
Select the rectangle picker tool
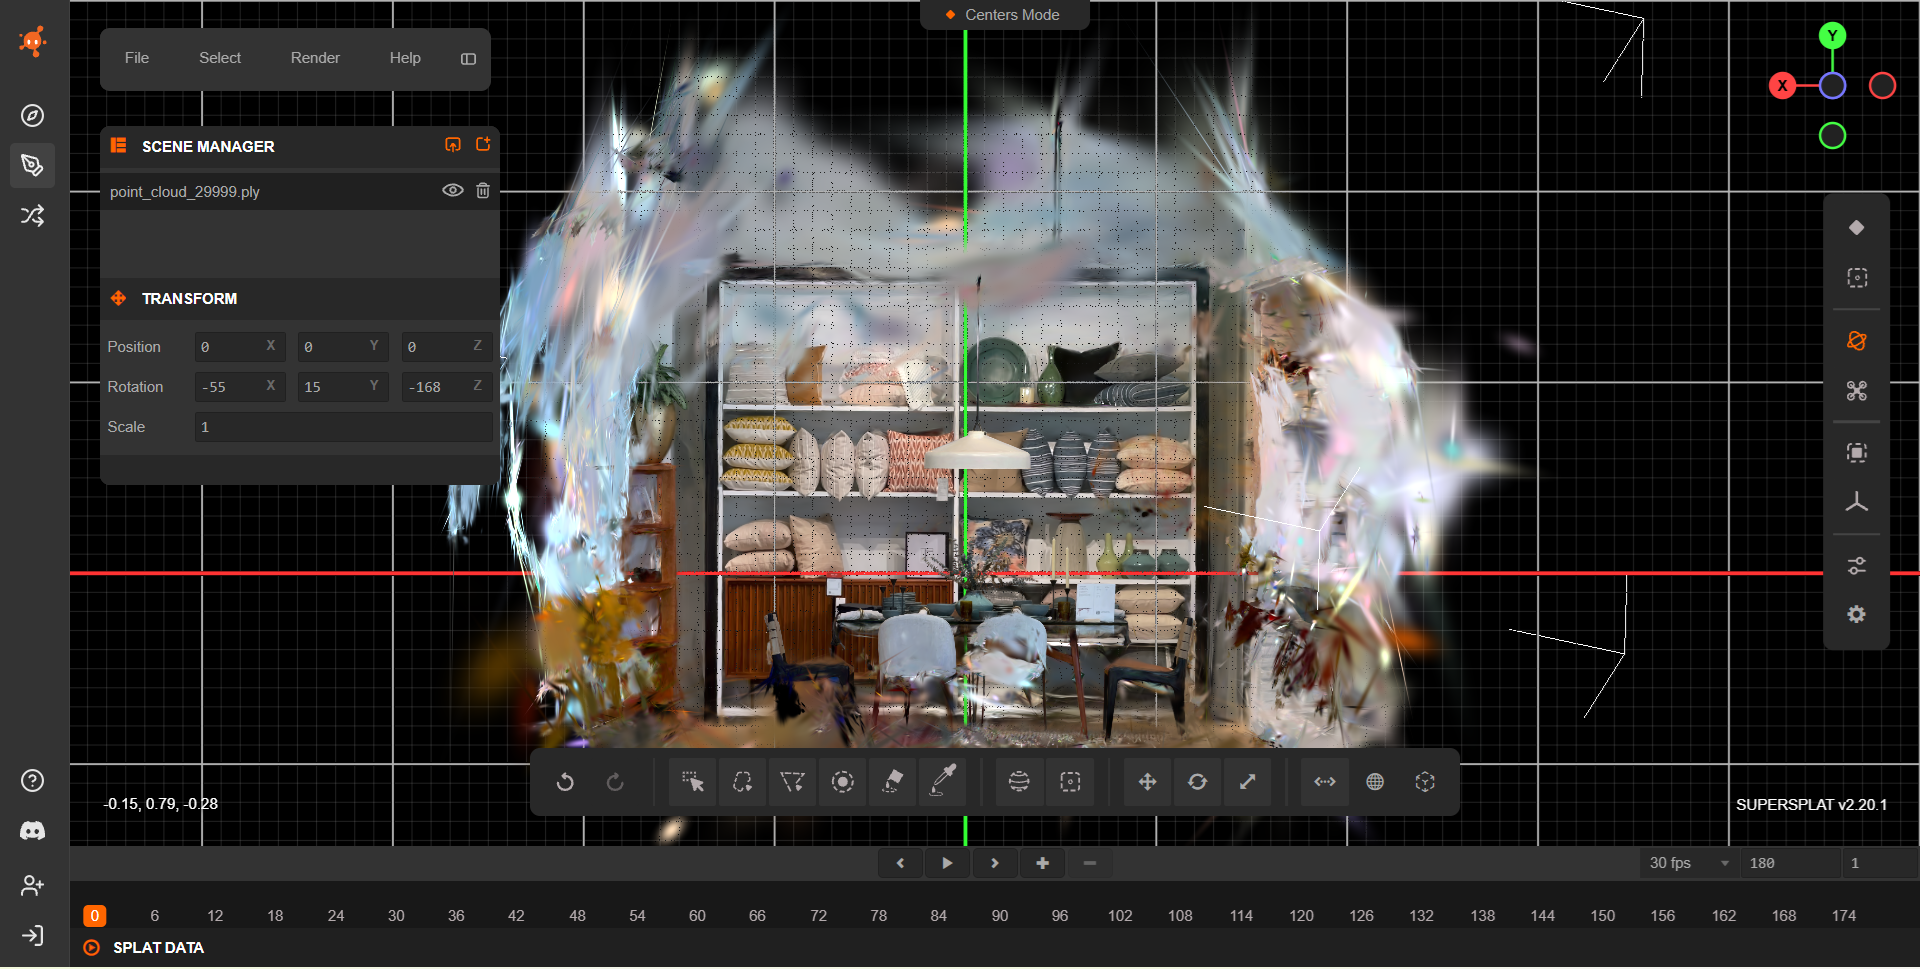pos(693,782)
